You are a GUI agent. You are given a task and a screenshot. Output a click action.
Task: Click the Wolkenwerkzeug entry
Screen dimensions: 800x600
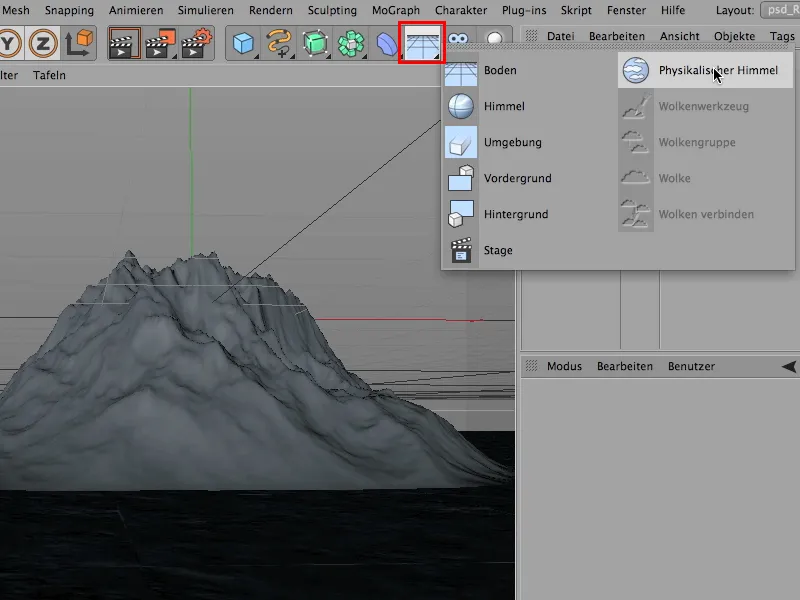pos(706,106)
